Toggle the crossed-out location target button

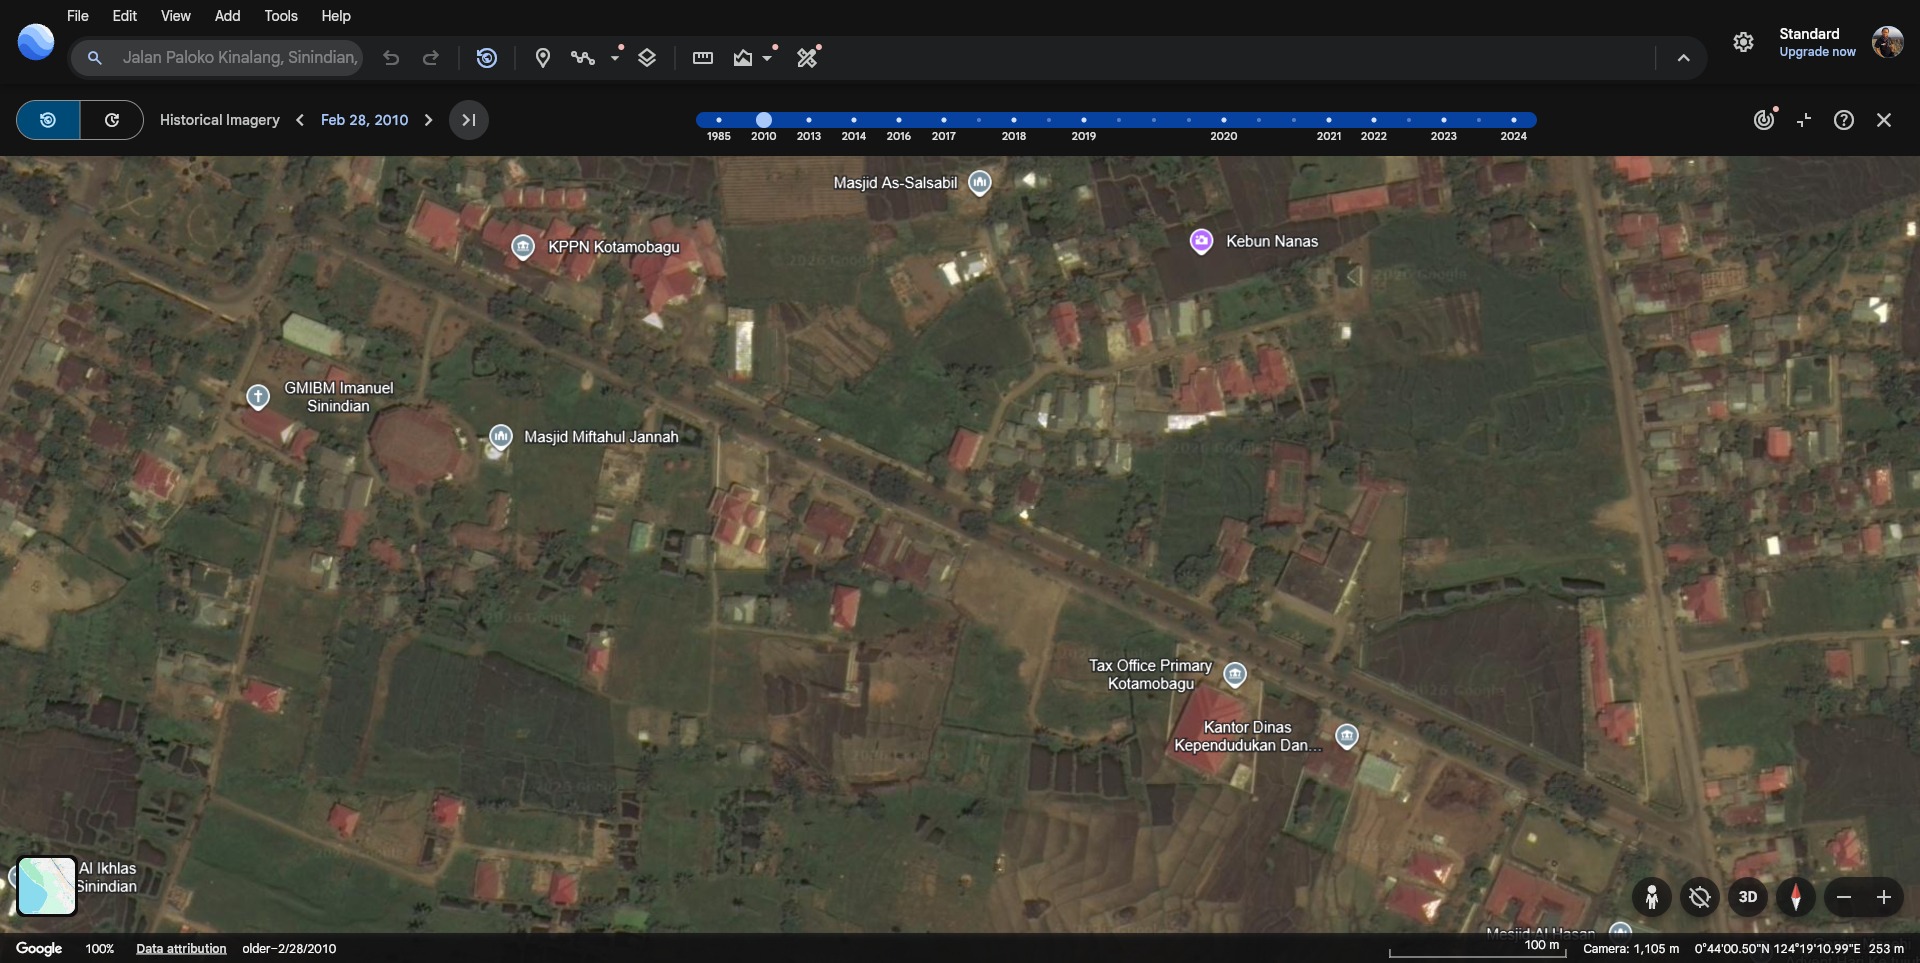(x=1700, y=897)
